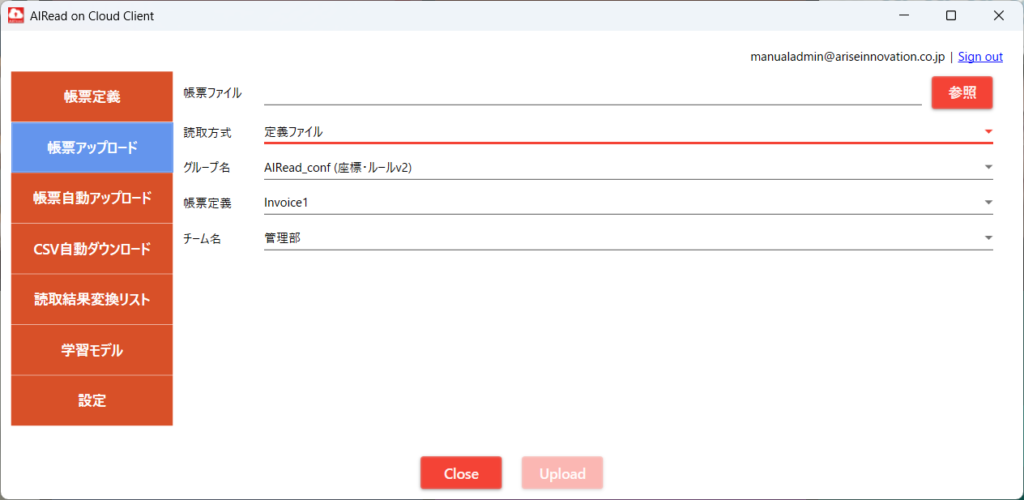Go to CSV自動ダウンロード tab

tap(92, 249)
